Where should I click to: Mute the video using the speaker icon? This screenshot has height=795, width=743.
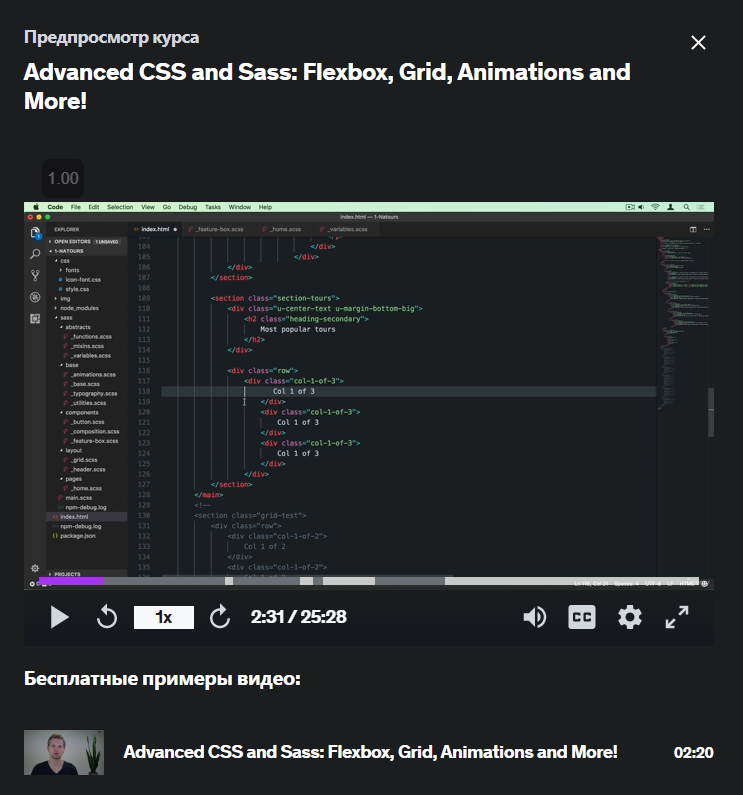coord(535,617)
